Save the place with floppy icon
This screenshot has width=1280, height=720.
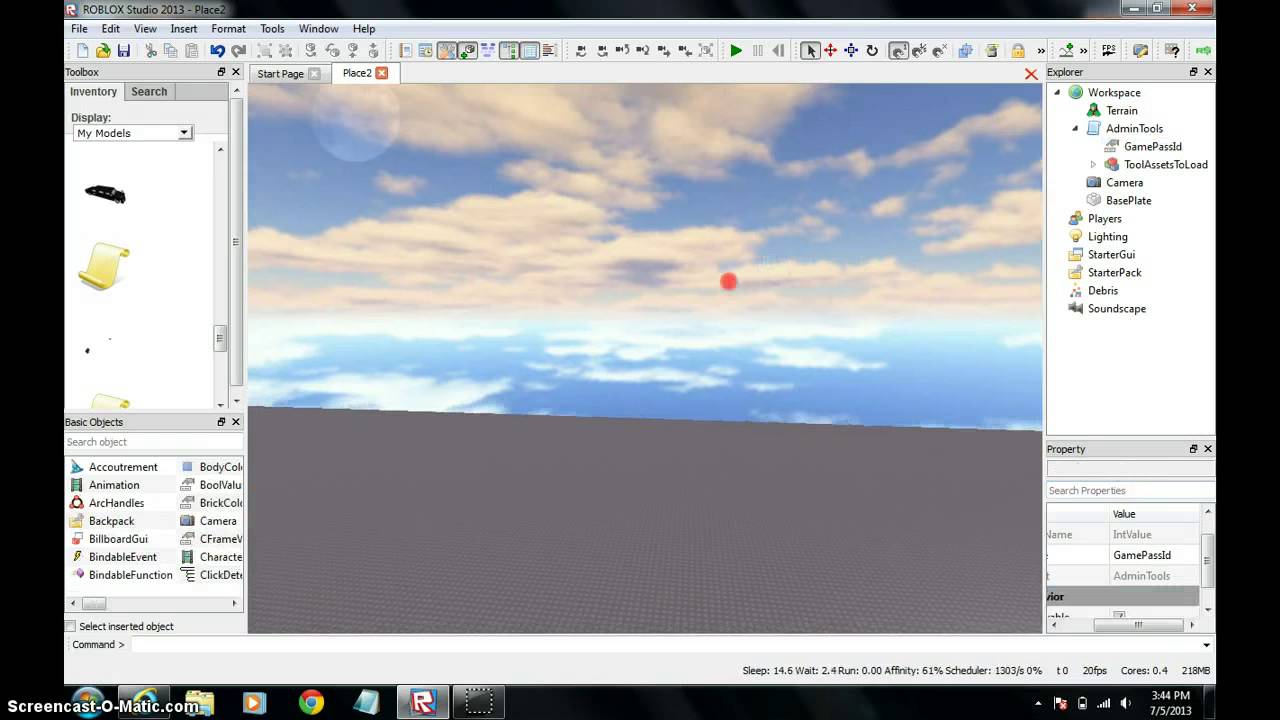click(124, 51)
